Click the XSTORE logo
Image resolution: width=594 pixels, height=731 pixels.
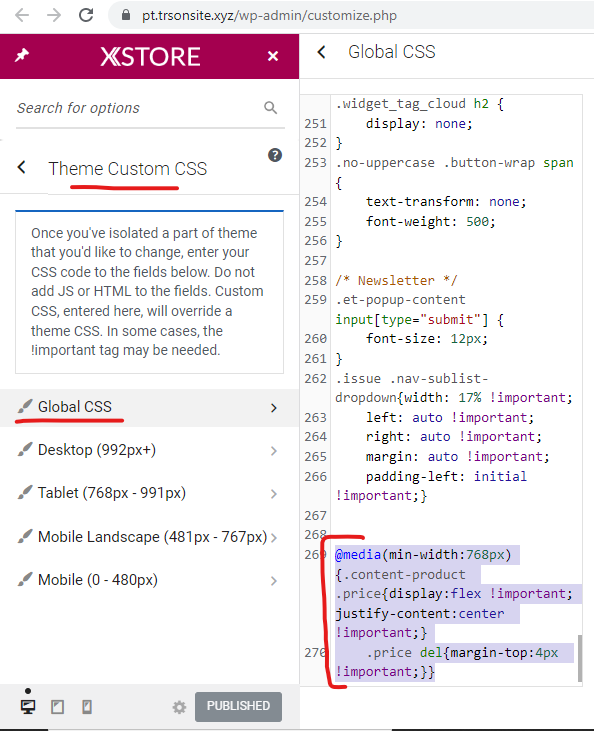click(150, 56)
